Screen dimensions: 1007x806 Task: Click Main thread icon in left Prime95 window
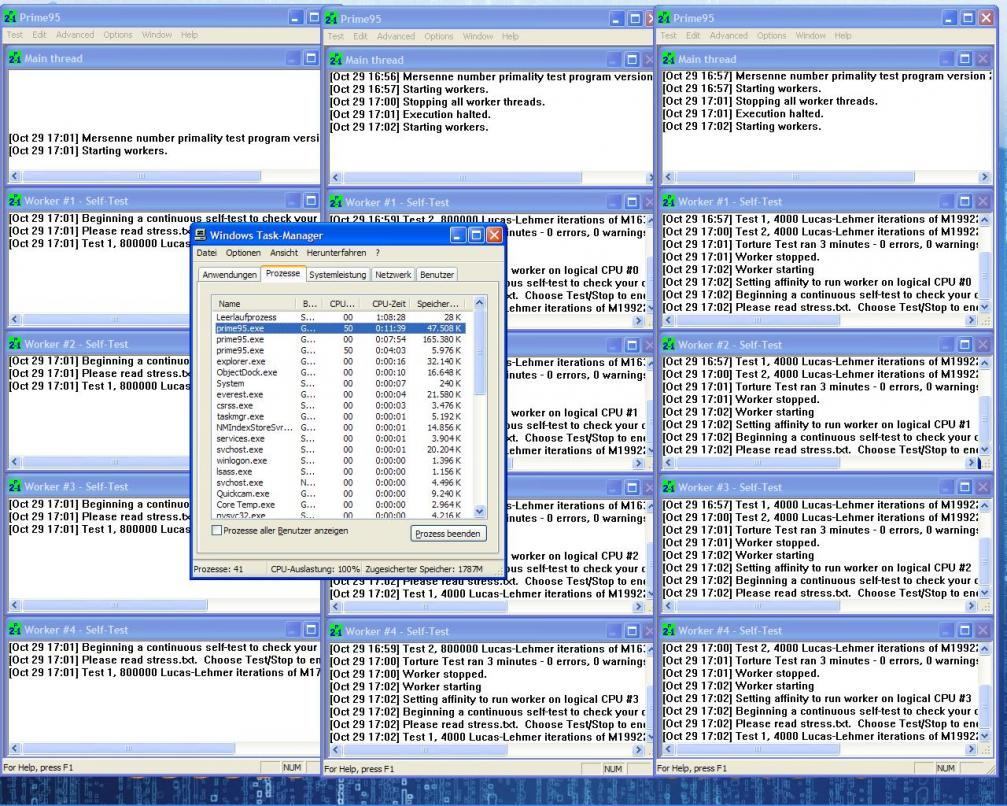pyautogui.click(x=15, y=58)
